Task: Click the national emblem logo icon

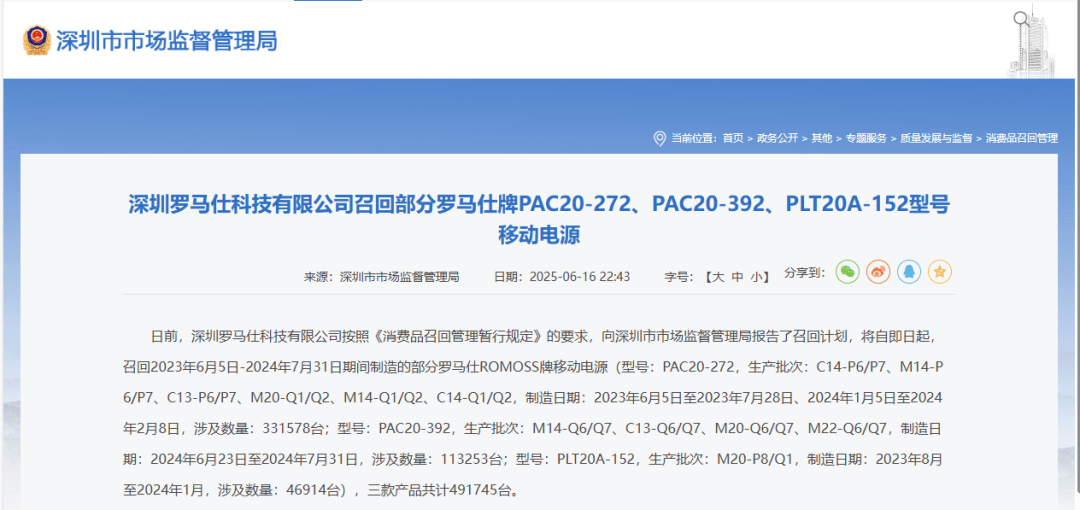Action: [37, 41]
